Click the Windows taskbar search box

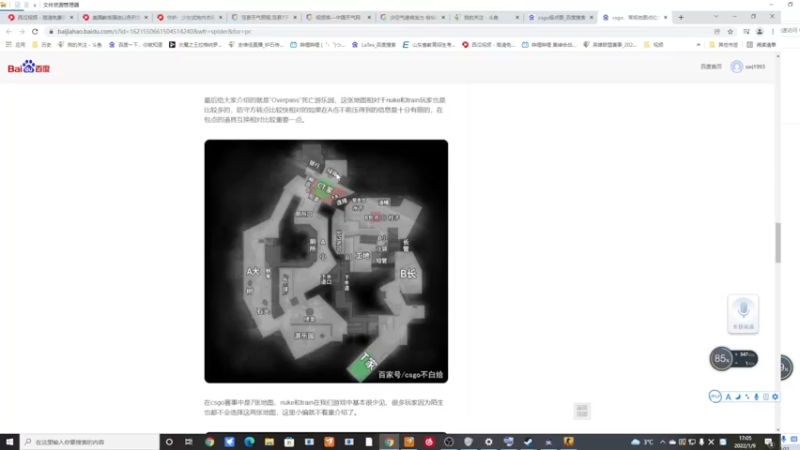89,442
